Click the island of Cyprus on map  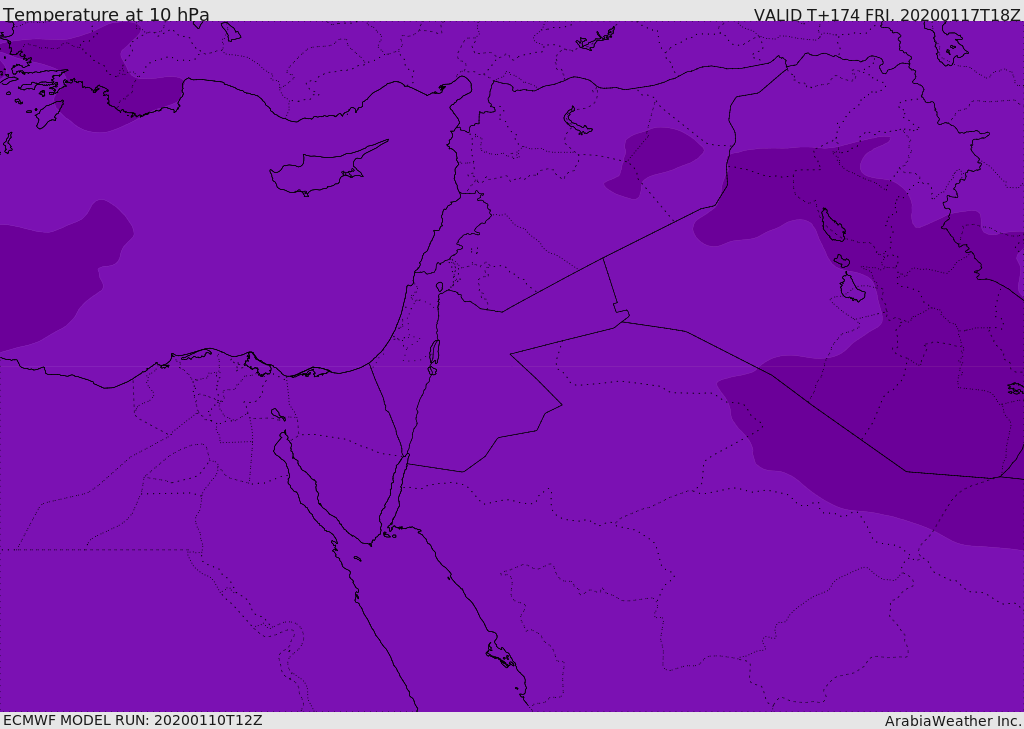pos(327,170)
